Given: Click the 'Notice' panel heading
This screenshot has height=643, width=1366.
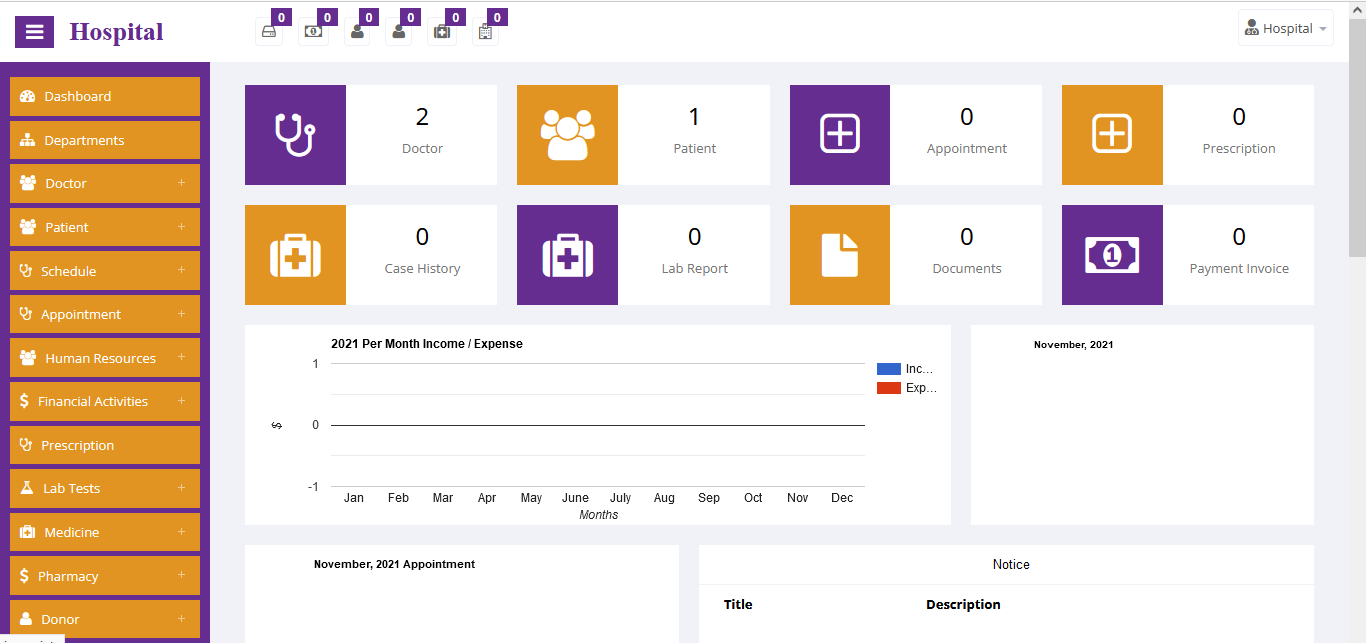Looking at the screenshot, I should coord(1011,564).
